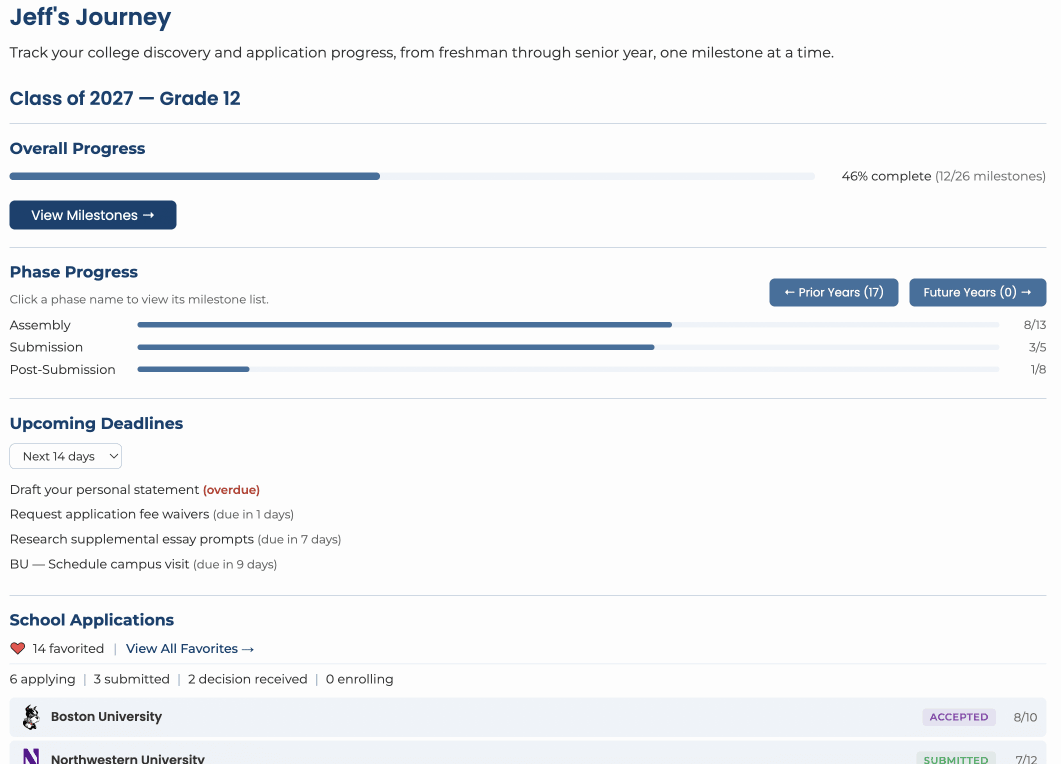The width and height of the screenshot is (1061, 764).
Task: Click the red heart favorites icon
Action: pos(18,648)
